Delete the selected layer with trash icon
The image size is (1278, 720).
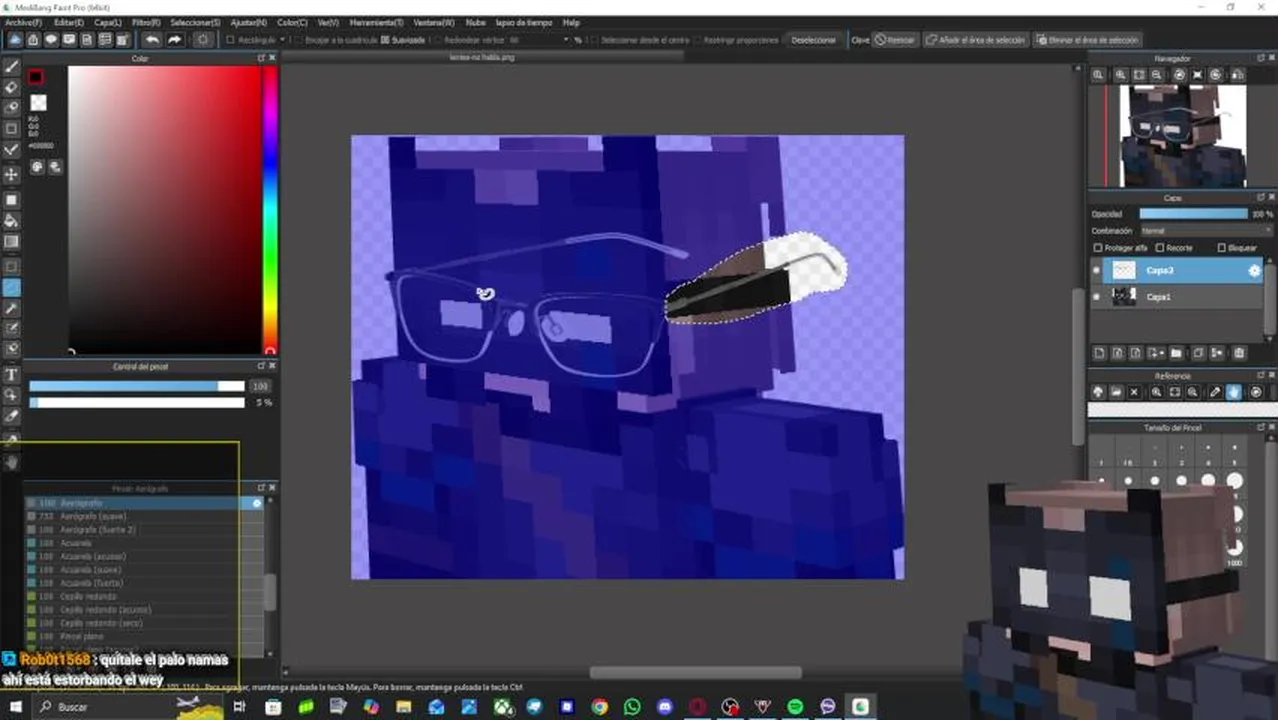coord(1239,353)
